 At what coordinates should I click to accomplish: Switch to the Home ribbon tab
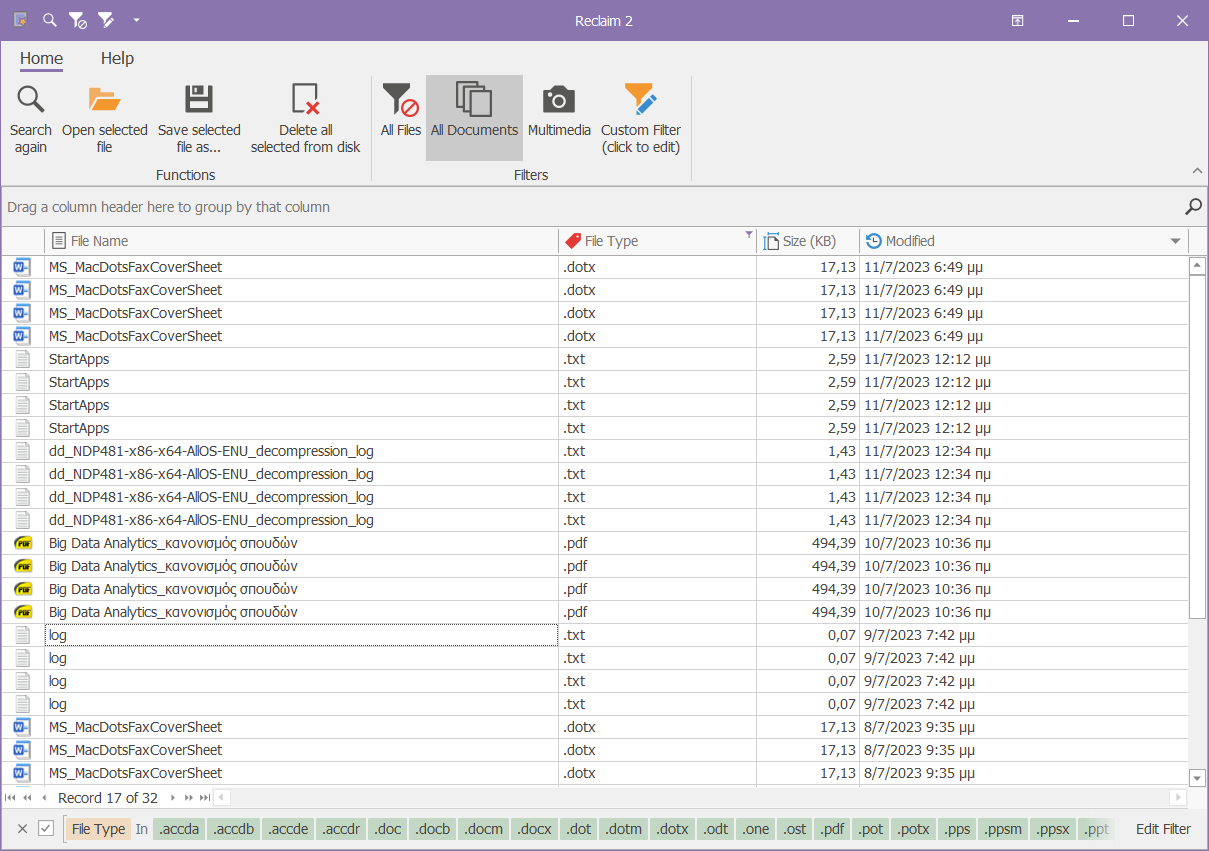41,58
